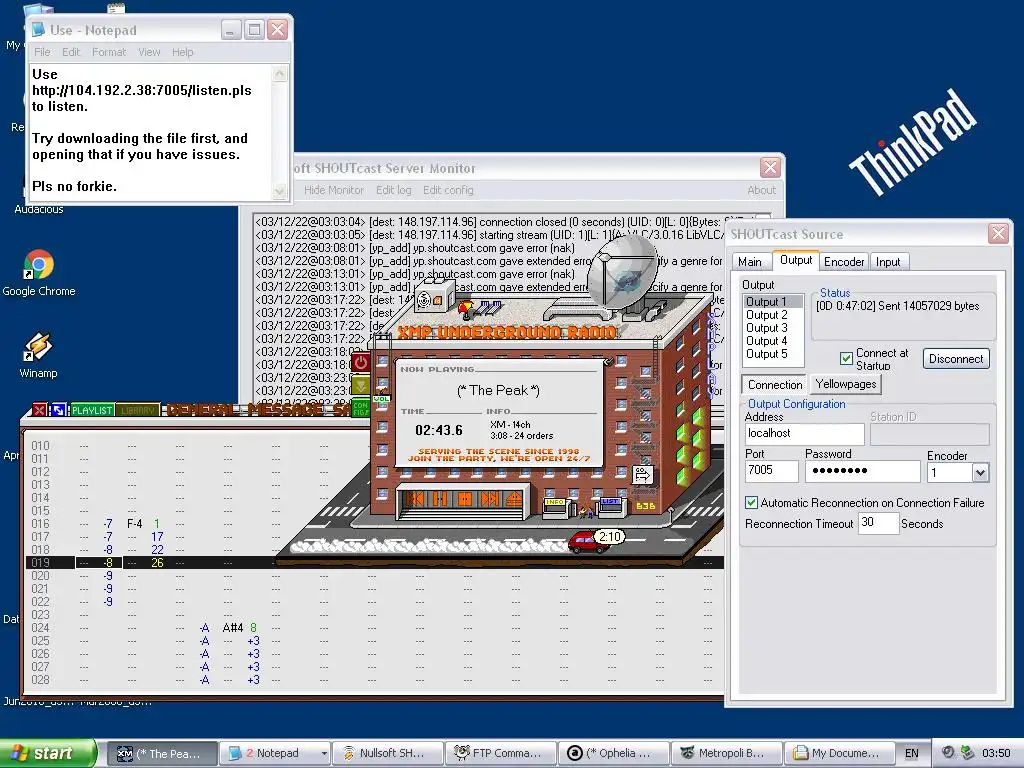Click the second system tray icon near clock
The height and width of the screenshot is (768, 1024).
tap(967, 753)
